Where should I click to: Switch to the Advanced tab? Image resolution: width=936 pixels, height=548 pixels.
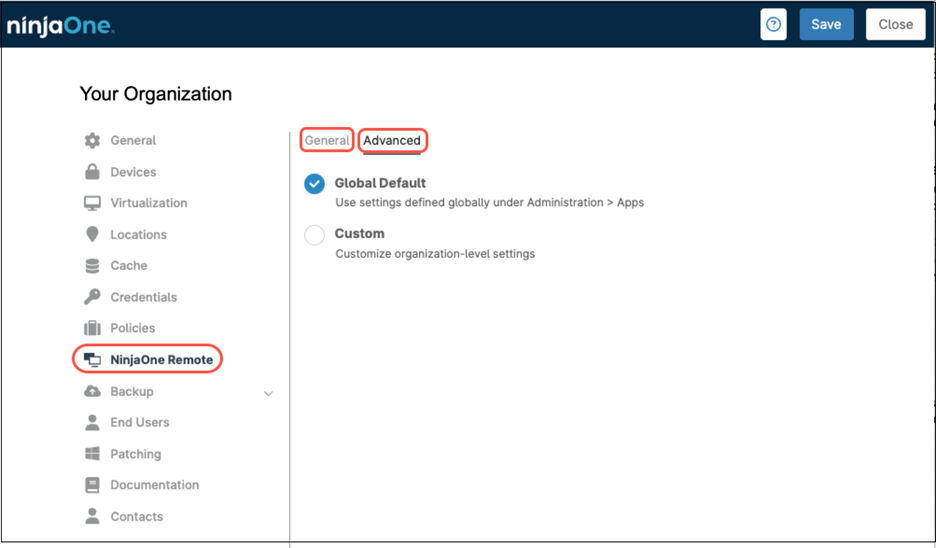tap(392, 140)
